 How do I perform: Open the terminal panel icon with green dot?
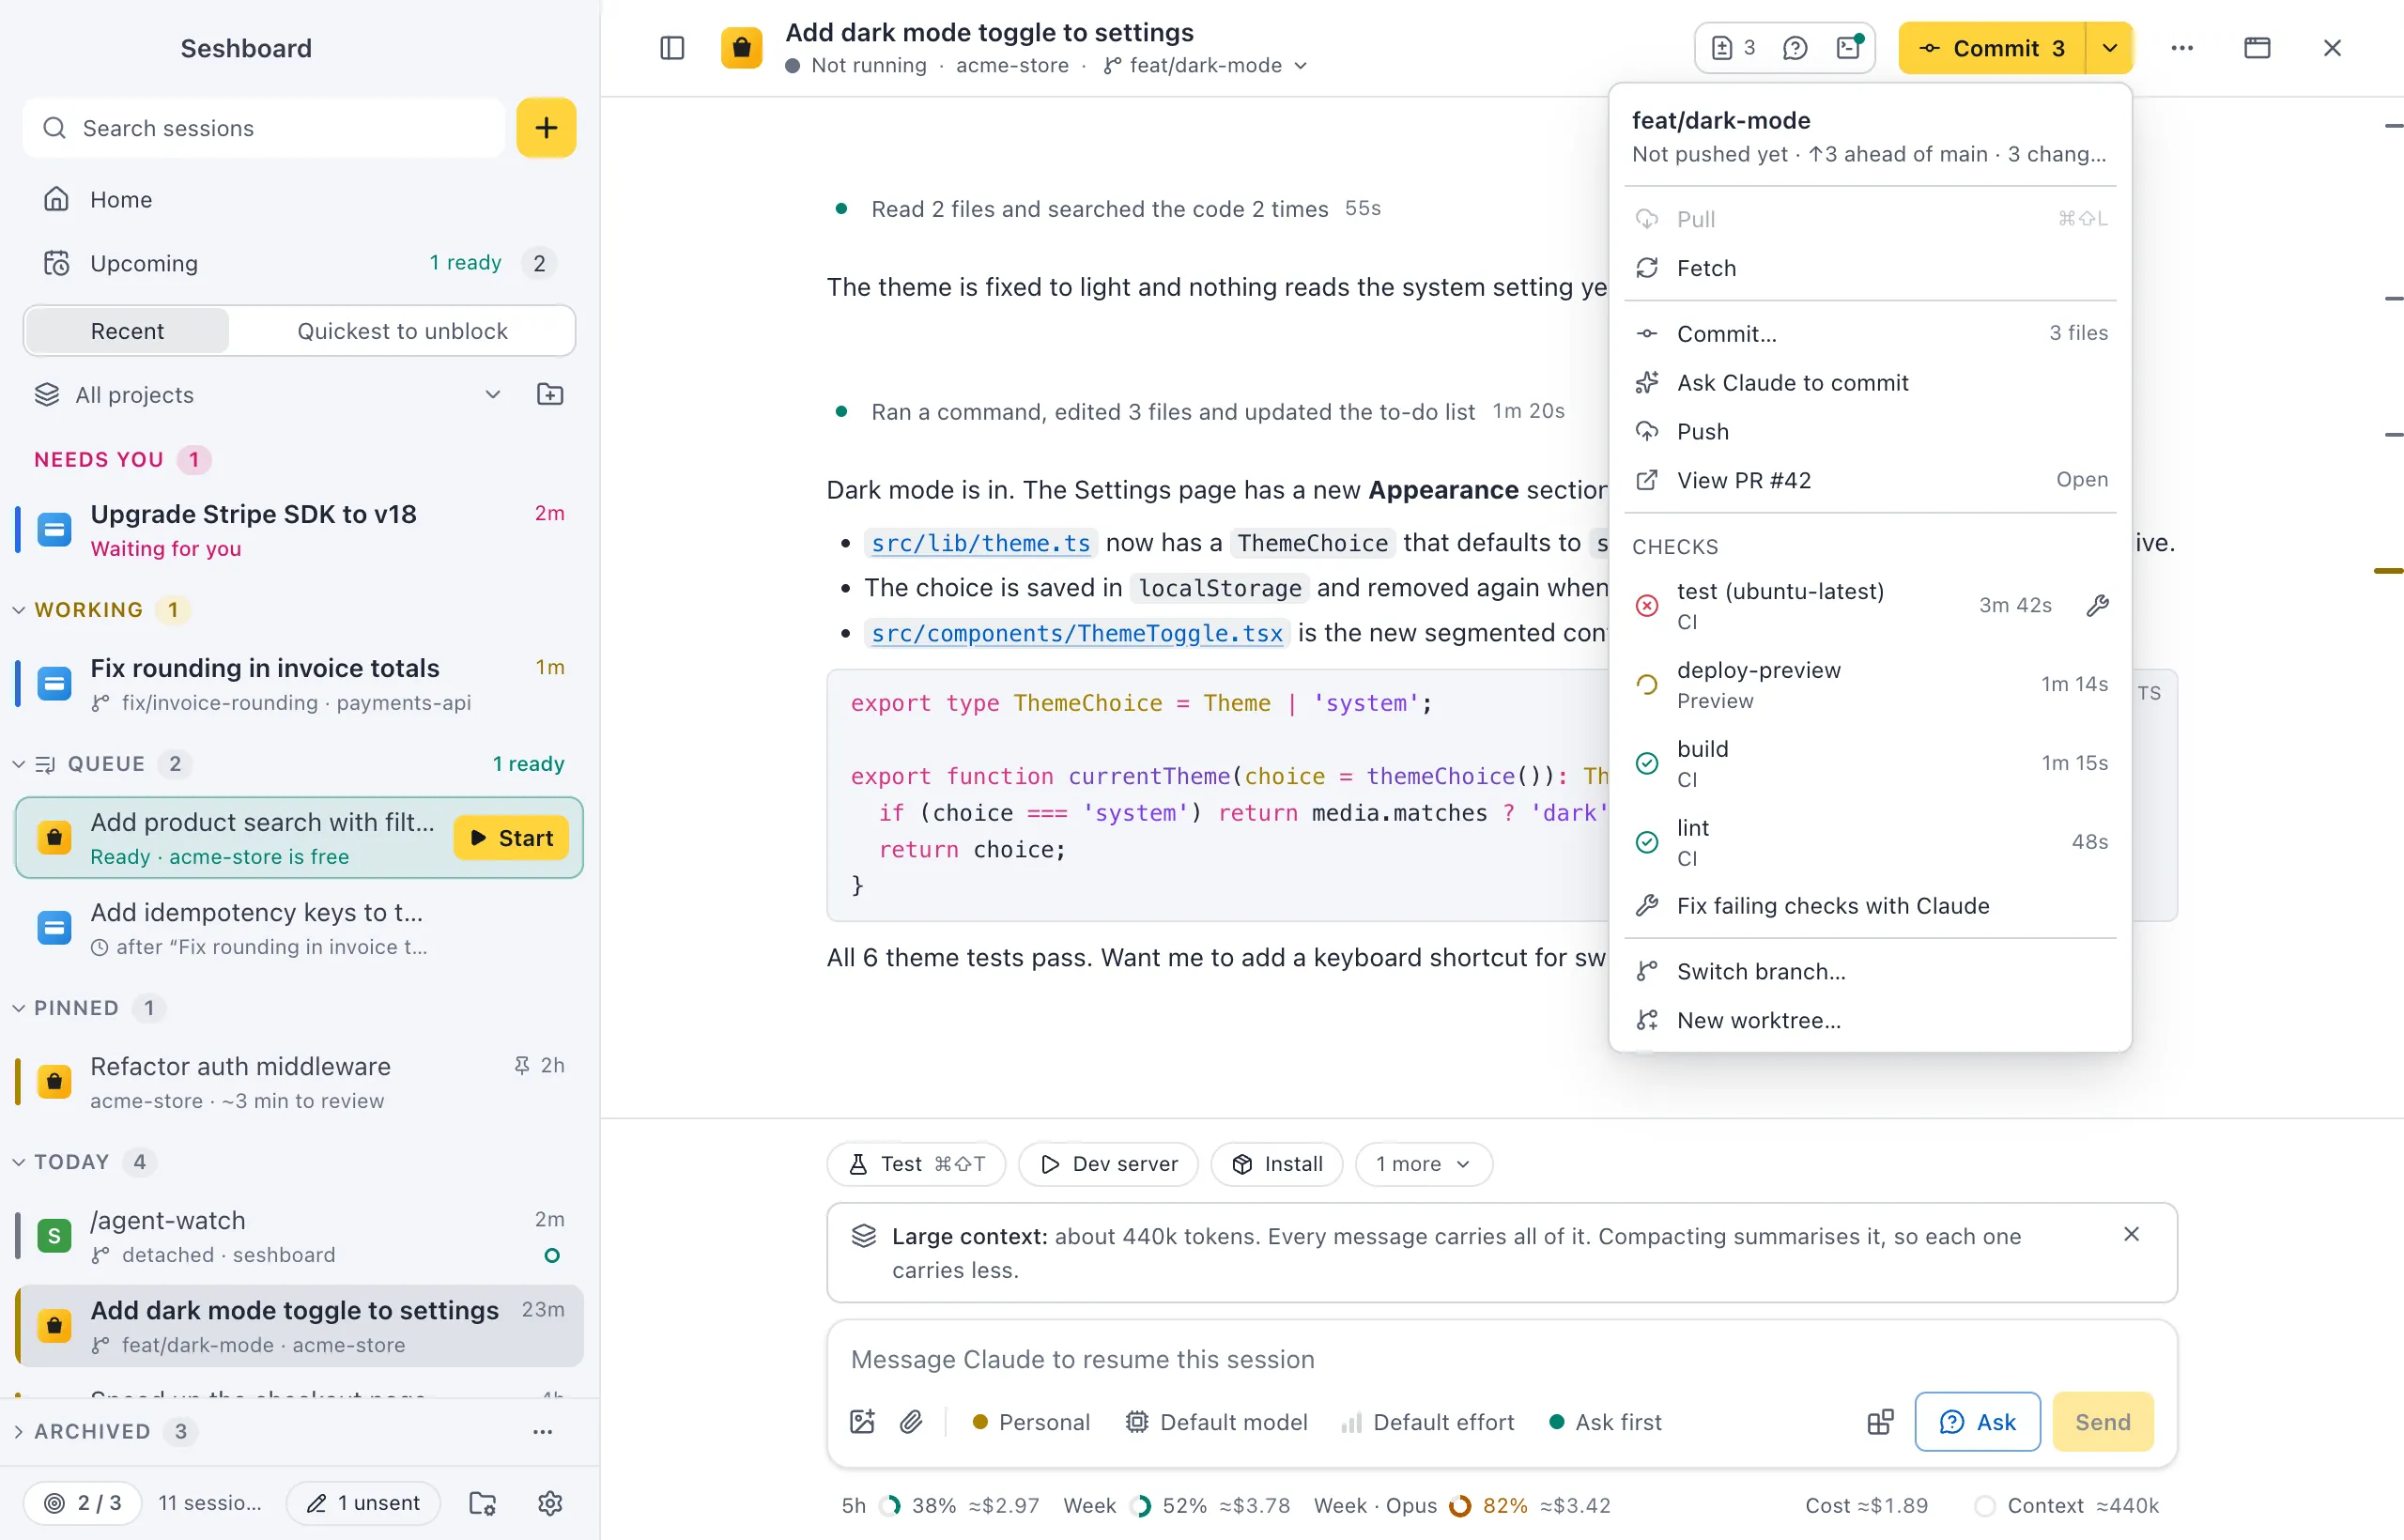[x=1849, y=48]
